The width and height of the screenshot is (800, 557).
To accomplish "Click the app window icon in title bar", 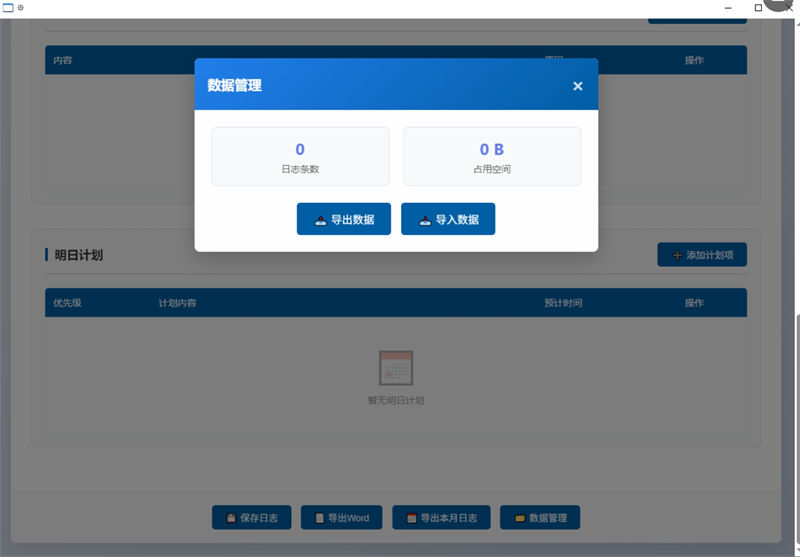I will pos(8,8).
